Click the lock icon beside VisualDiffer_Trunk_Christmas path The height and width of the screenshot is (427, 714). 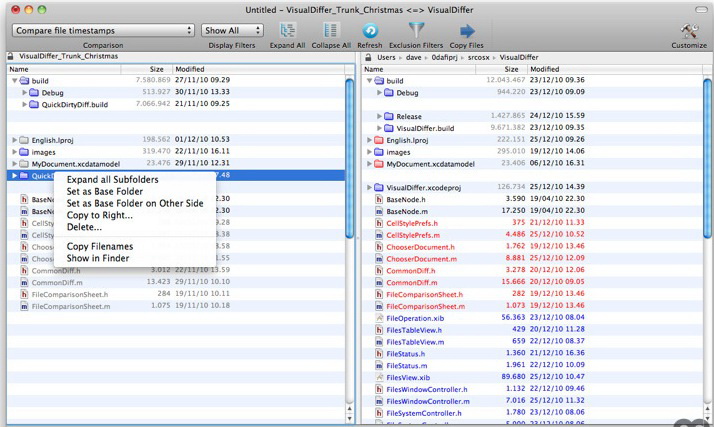11,57
